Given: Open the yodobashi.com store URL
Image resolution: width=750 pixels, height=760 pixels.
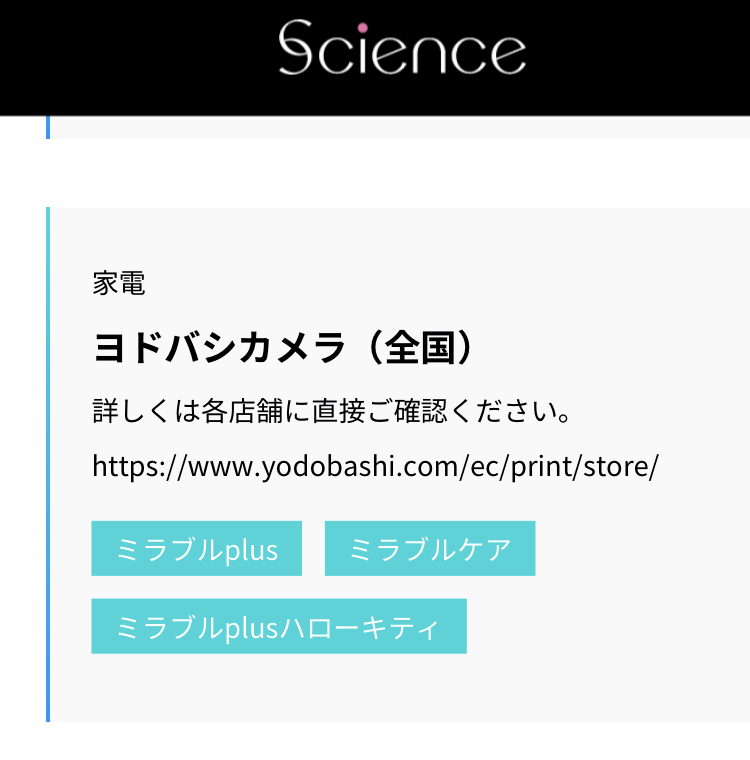Looking at the screenshot, I should [x=375, y=467].
